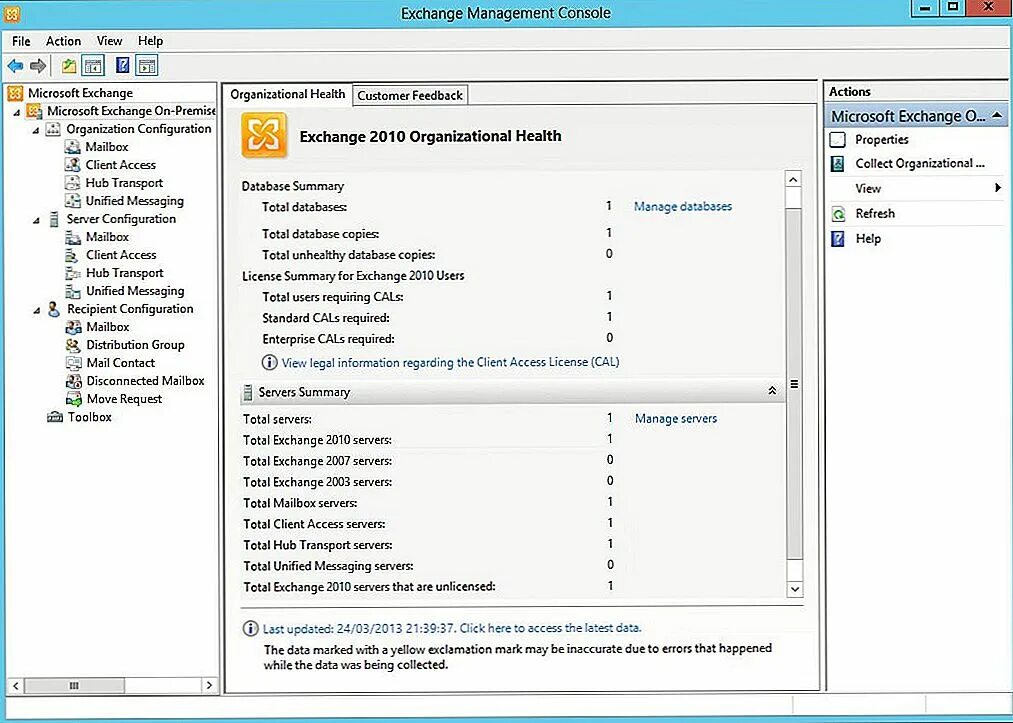Viewport: 1013px width, 723px height.
Task: Click the Organization Configuration Hub Transport icon
Action: tap(73, 183)
